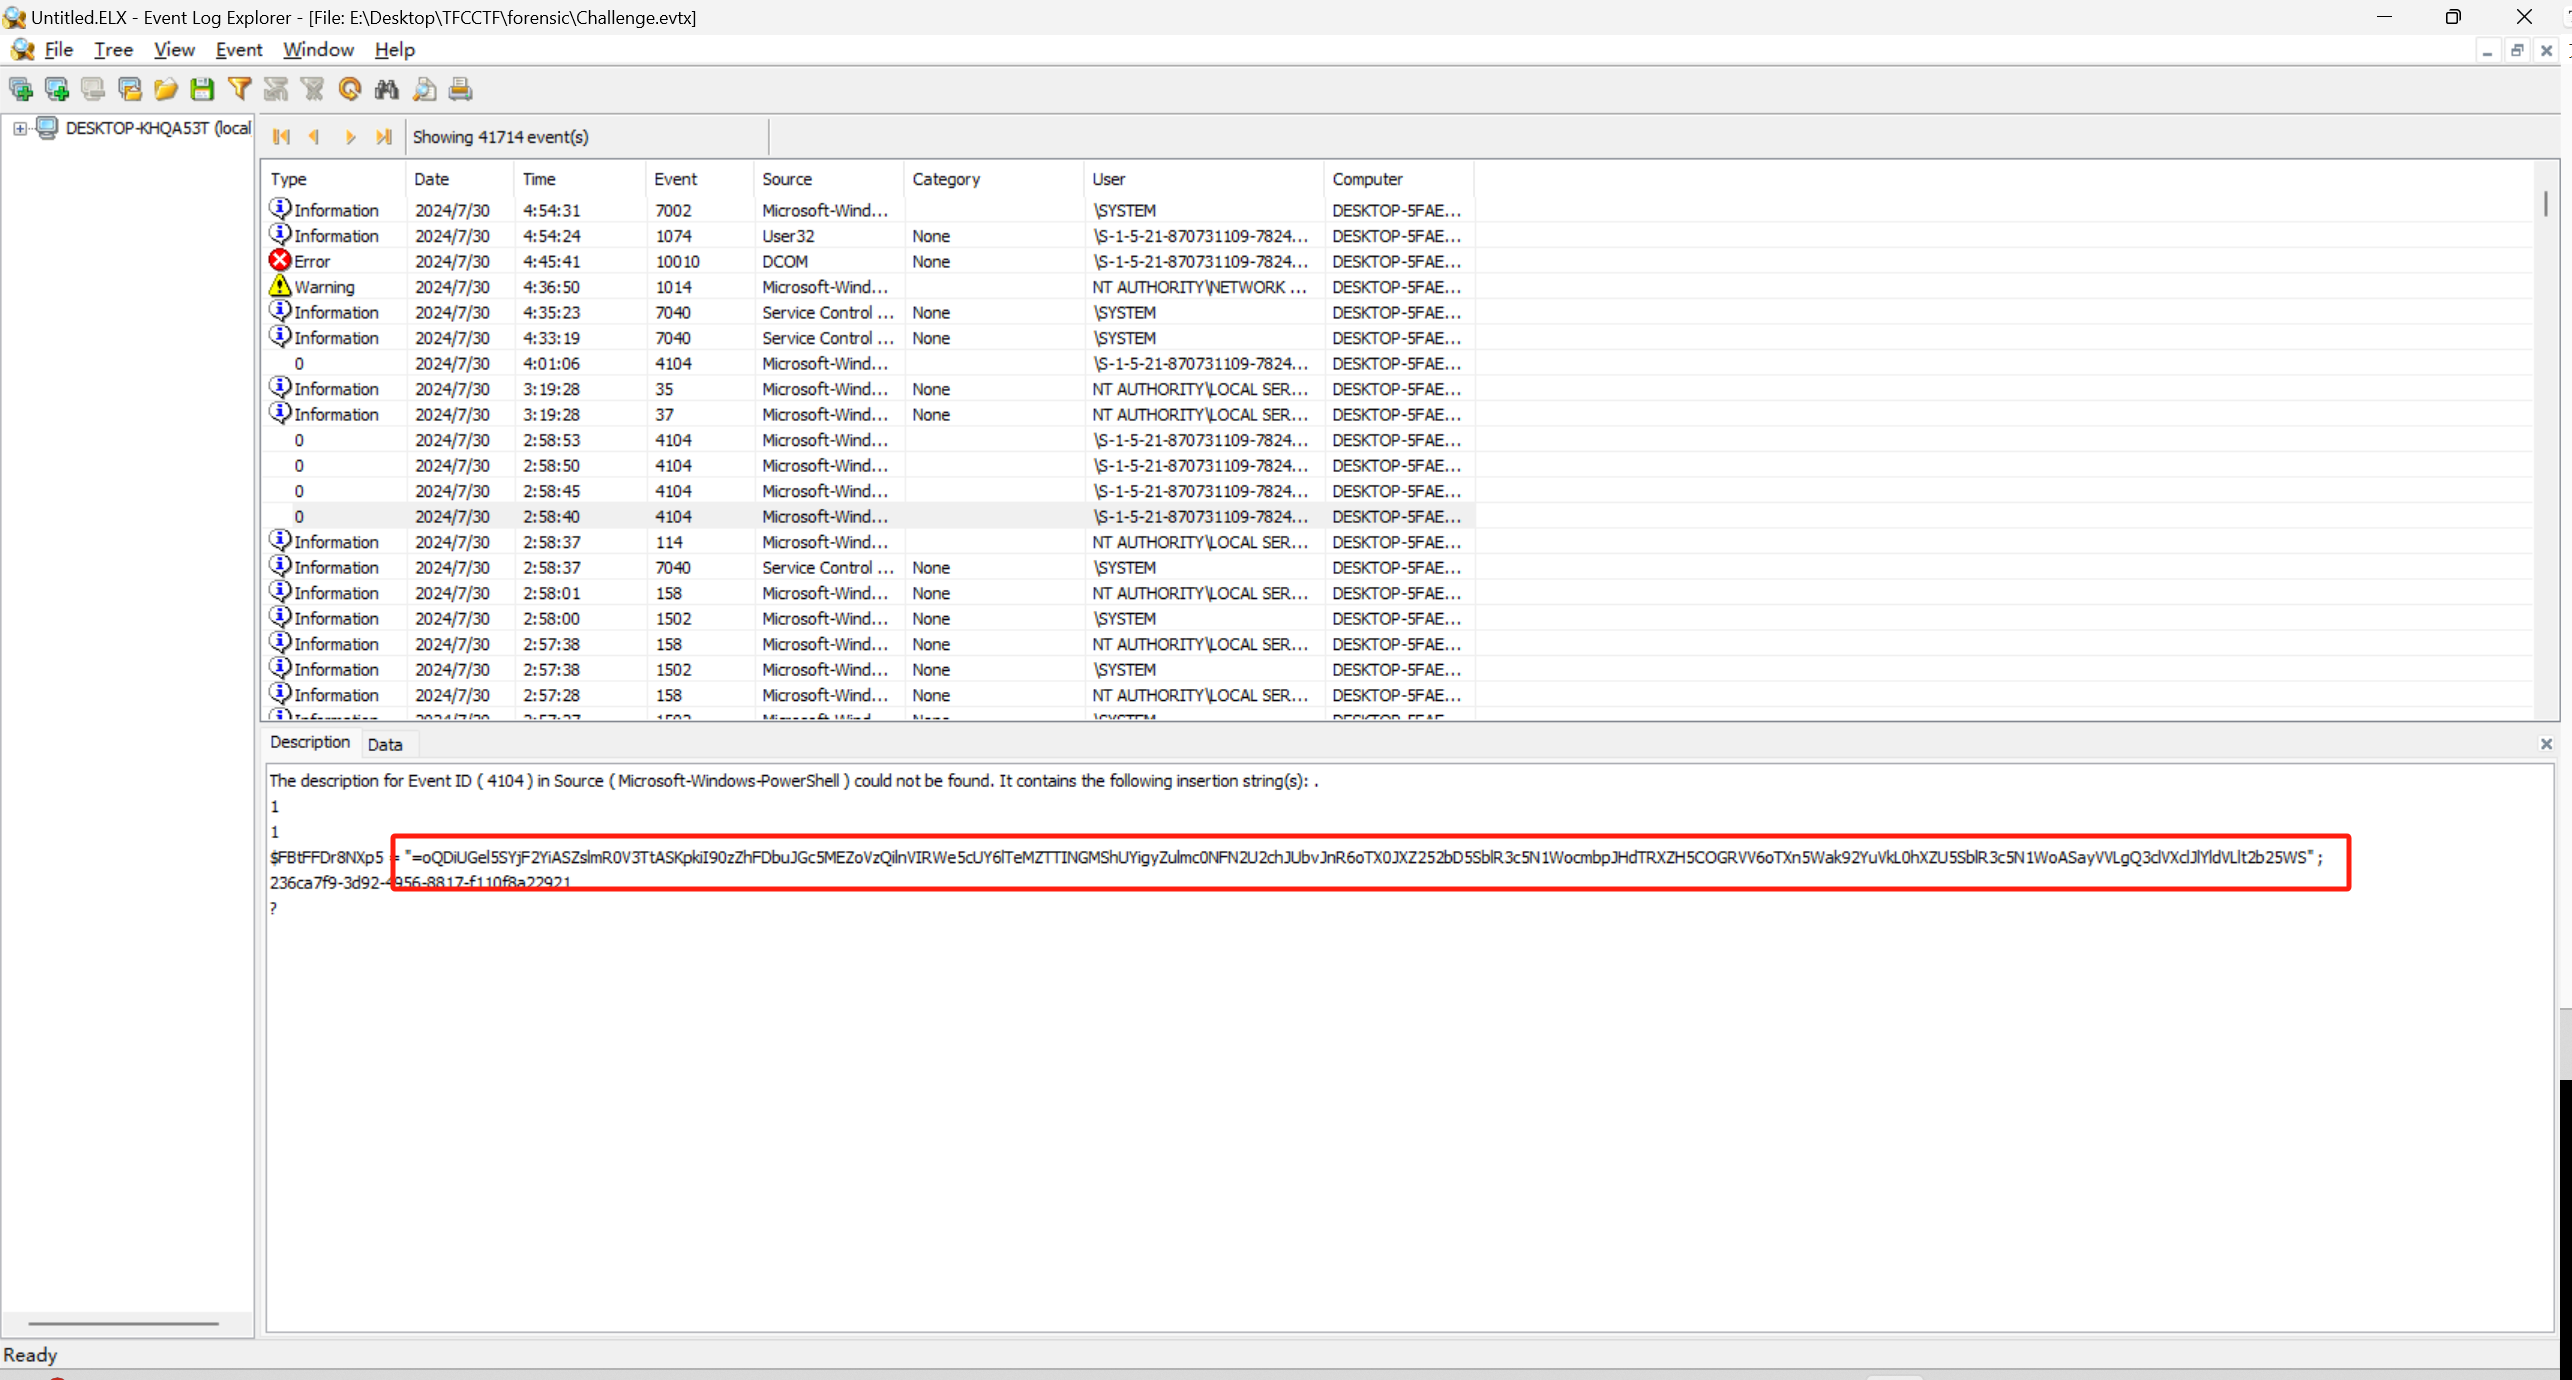Click the orange Refresh arrow icon
Image resolution: width=2572 pixels, height=1380 pixels.
point(350,89)
